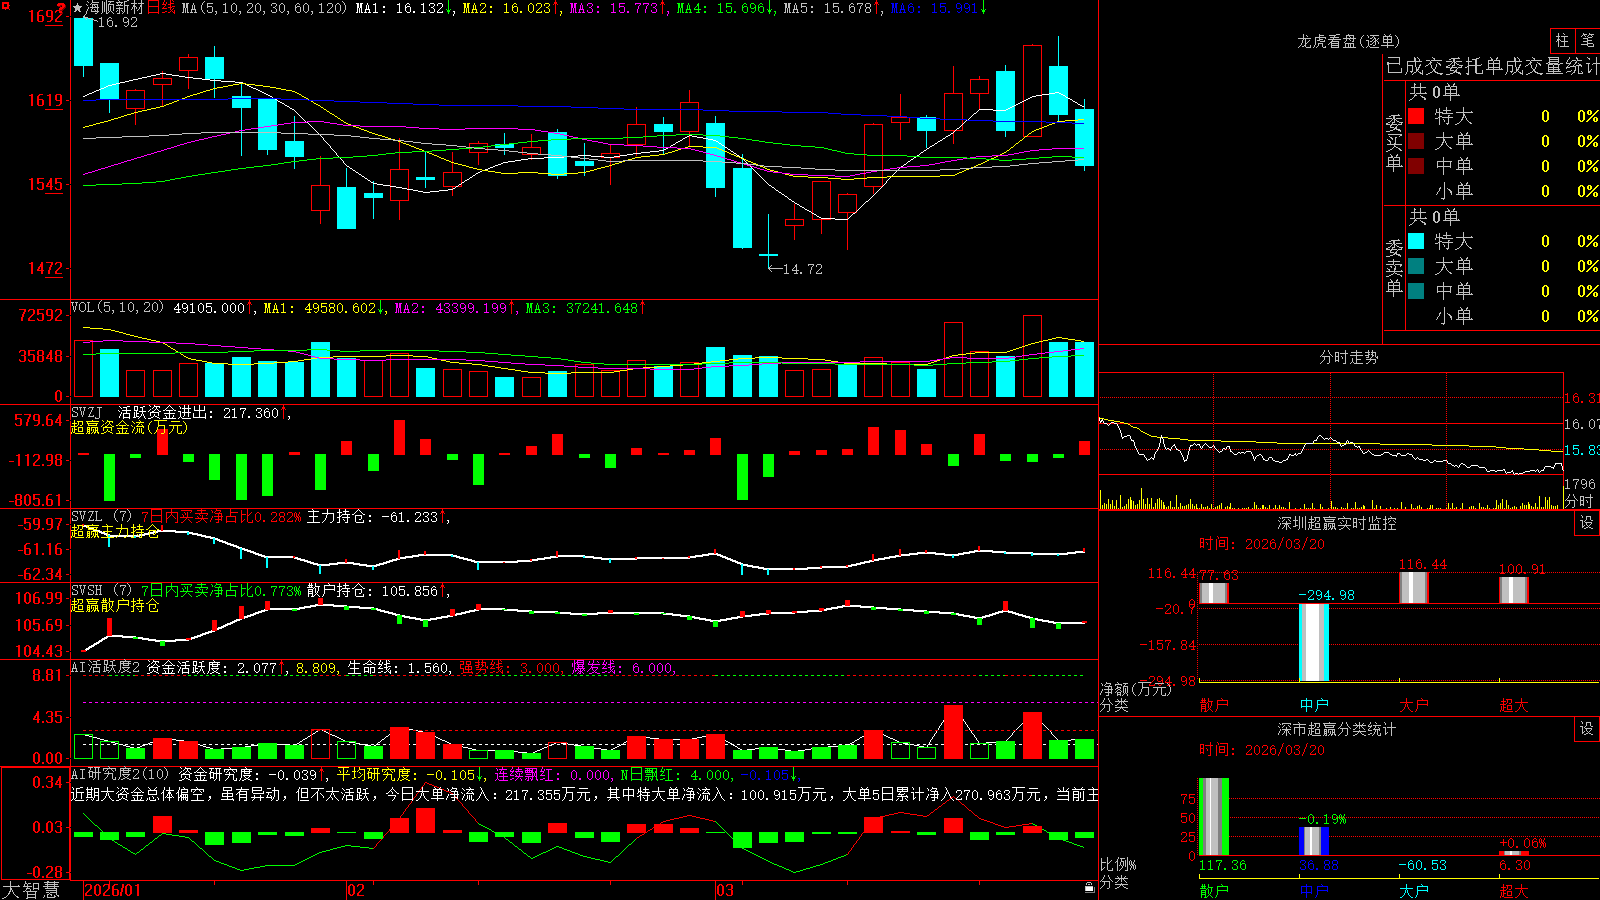Click the 分时走势 panel title
Screen dimensions: 1600x900
[x=1348, y=357]
